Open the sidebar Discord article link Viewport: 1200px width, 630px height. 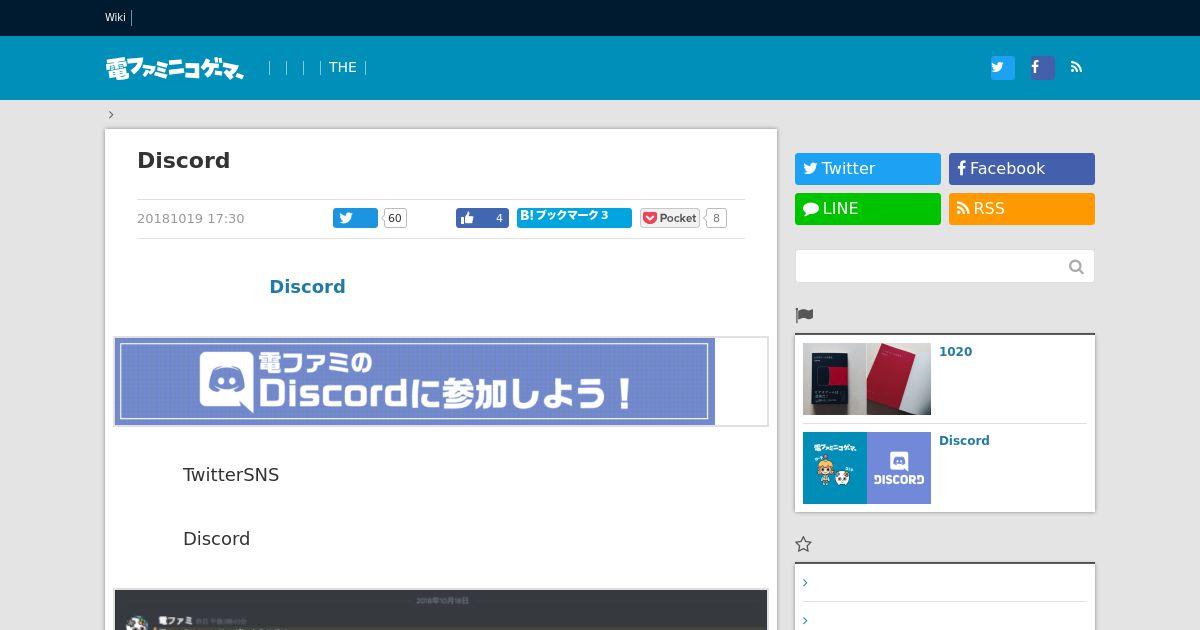[964, 441]
